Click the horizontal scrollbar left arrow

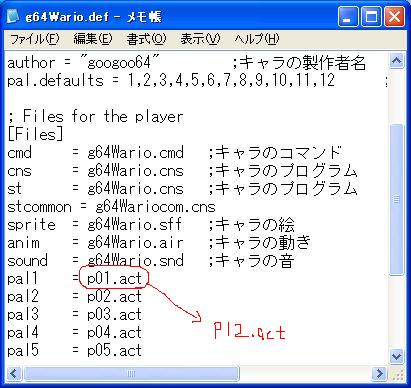pos(14,373)
